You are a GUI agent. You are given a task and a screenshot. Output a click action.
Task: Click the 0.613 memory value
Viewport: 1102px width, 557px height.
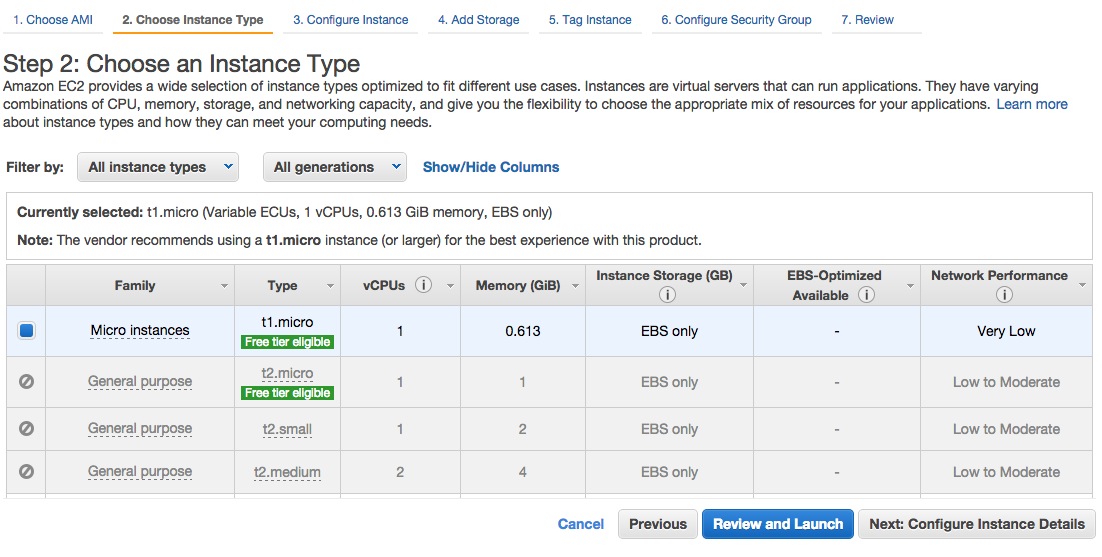pos(523,331)
